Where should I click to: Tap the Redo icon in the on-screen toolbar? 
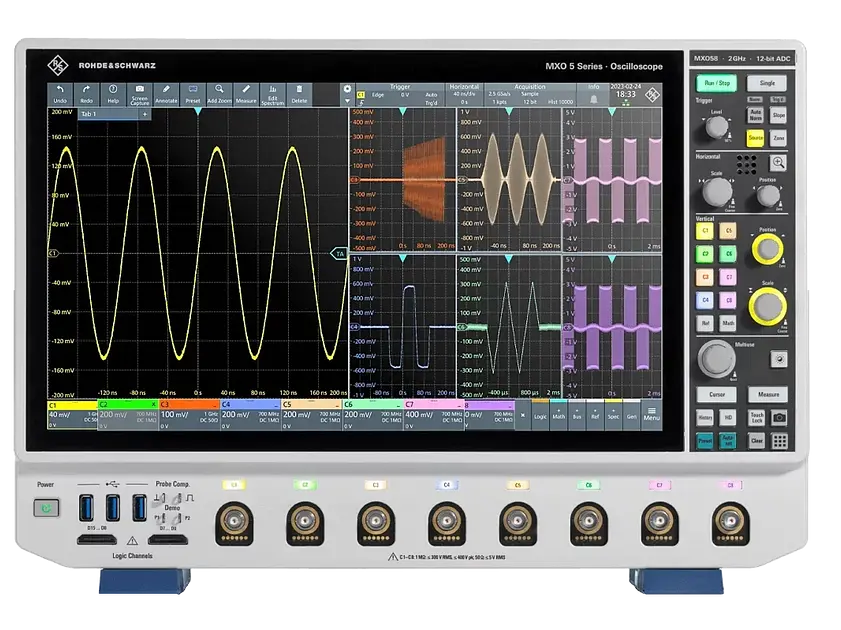pyautogui.click(x=86, y=94)
